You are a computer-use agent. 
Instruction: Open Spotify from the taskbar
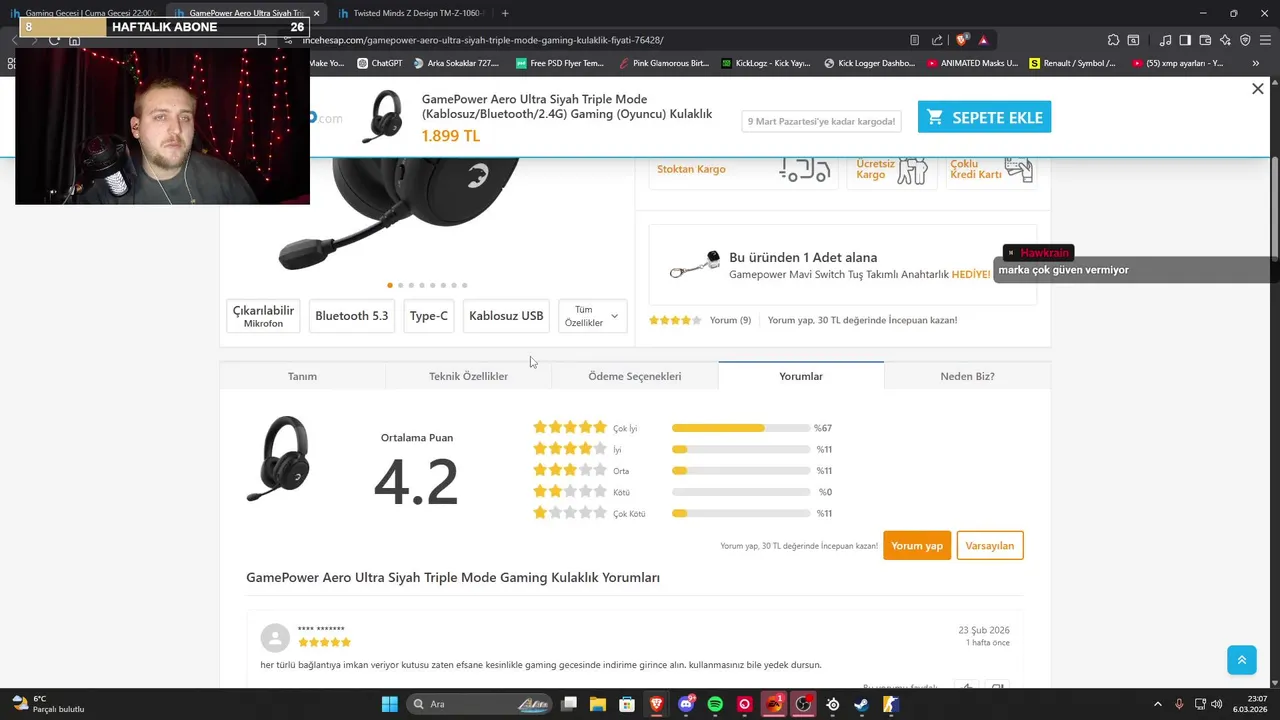coord(715,704)
